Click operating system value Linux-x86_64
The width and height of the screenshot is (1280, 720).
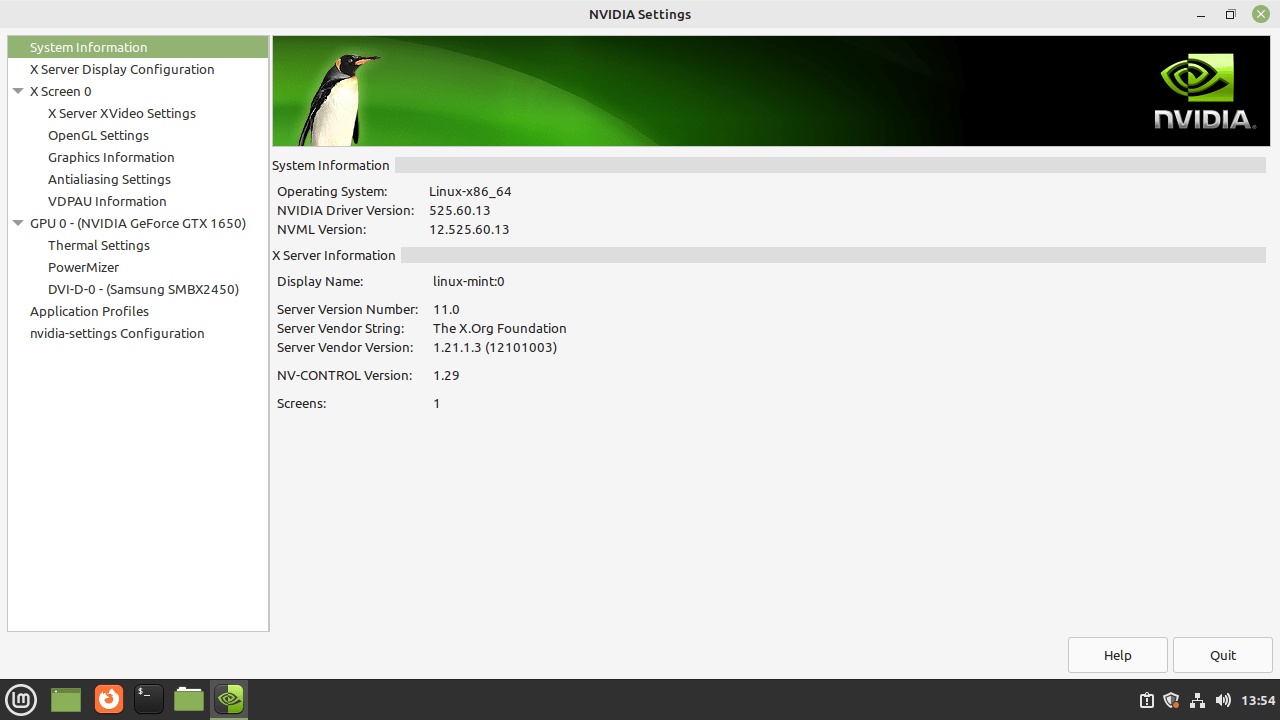click(x=470, y=191)
